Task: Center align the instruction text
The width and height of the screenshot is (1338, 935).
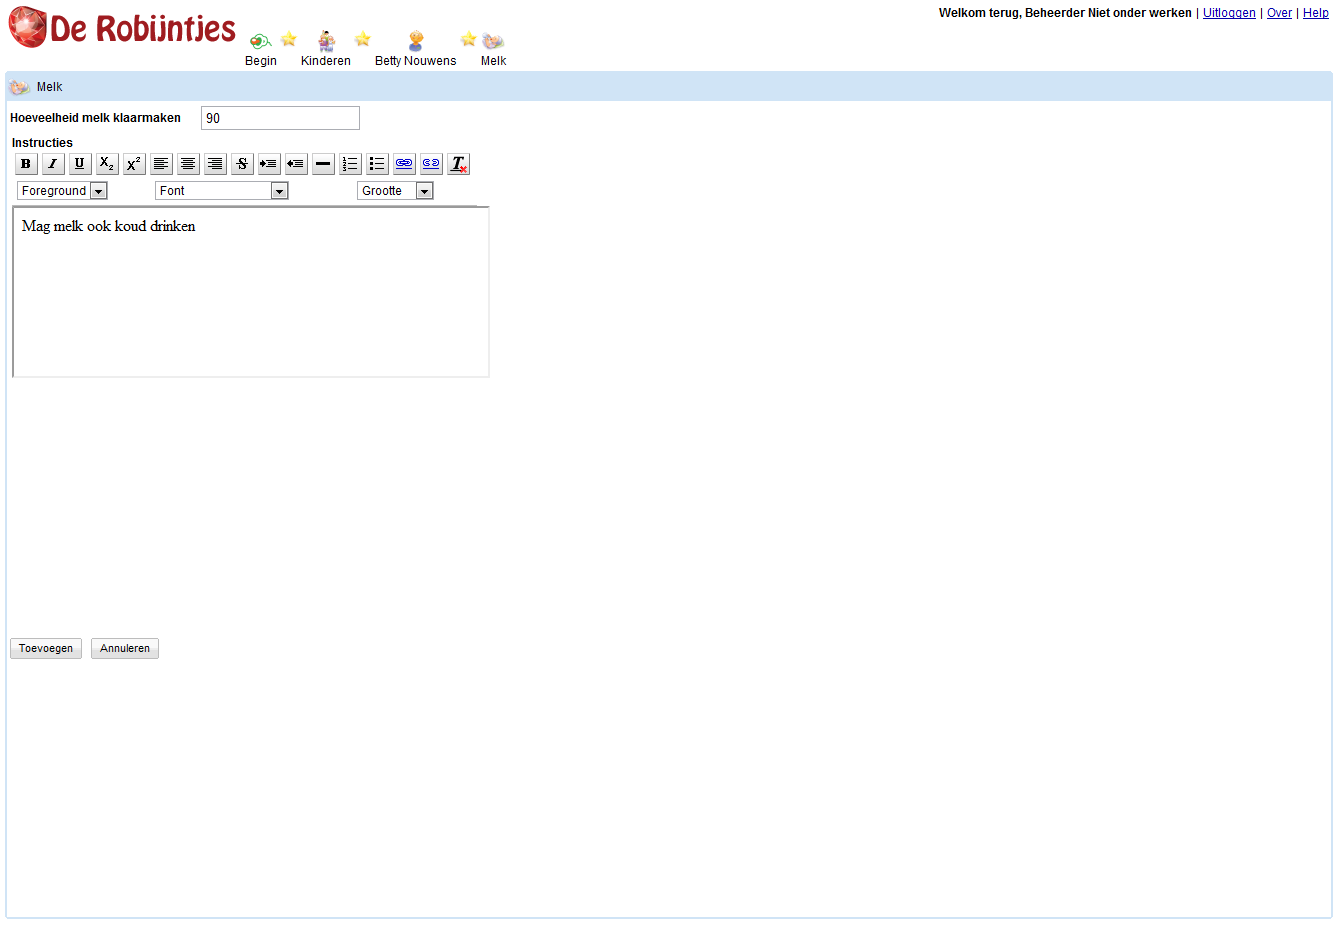Action: [x=188, y=164]
